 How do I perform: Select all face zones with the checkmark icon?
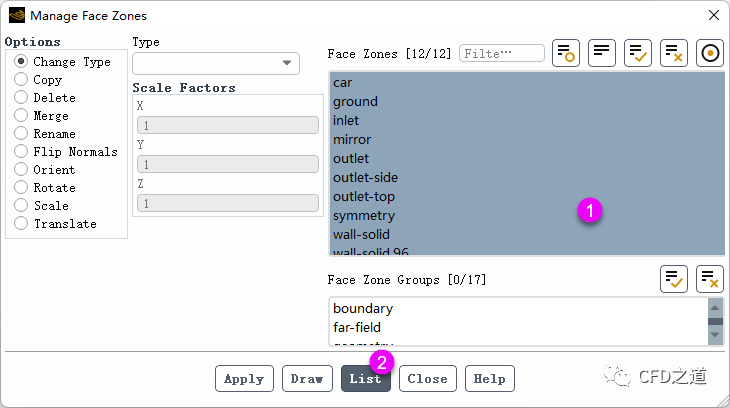[638, 53]
